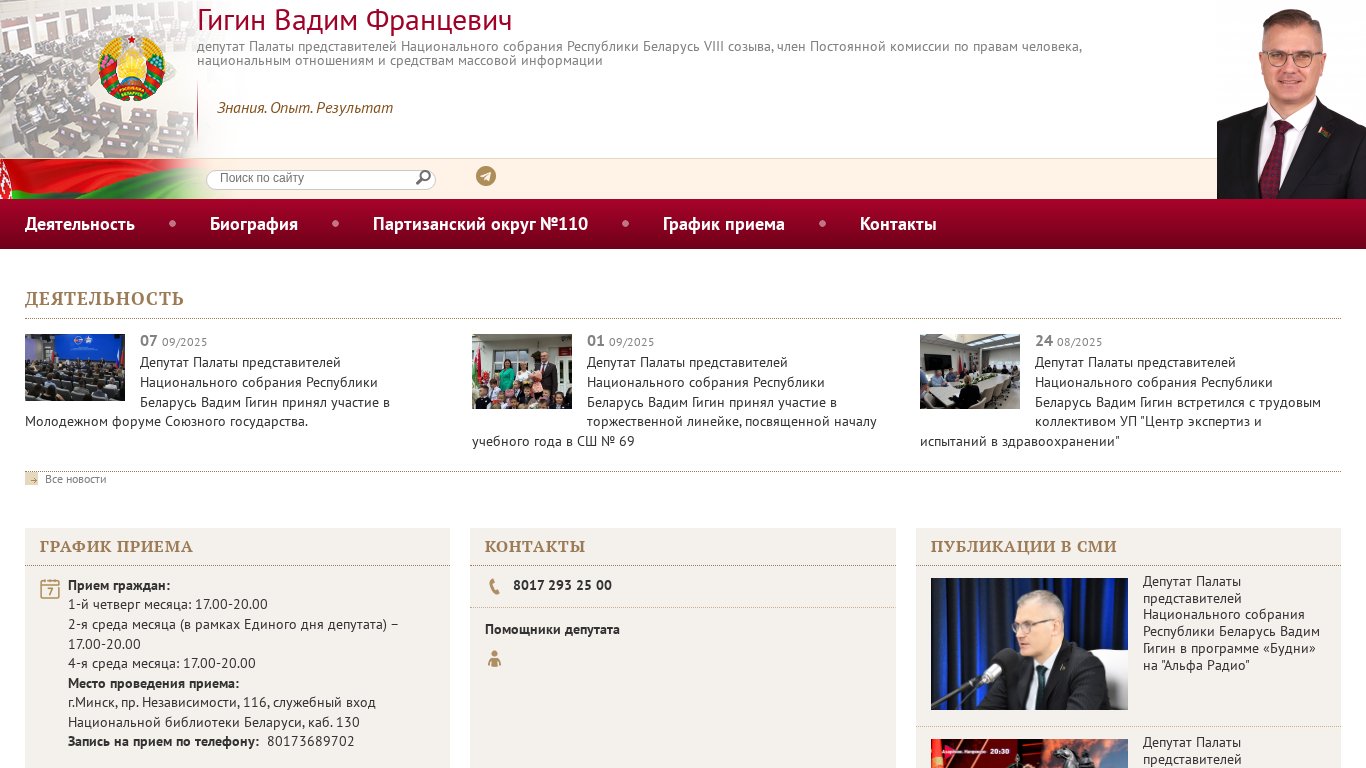Open the Telegram channel icon
This screenshot has width=1366, height=768.
(x=486, y=176)
